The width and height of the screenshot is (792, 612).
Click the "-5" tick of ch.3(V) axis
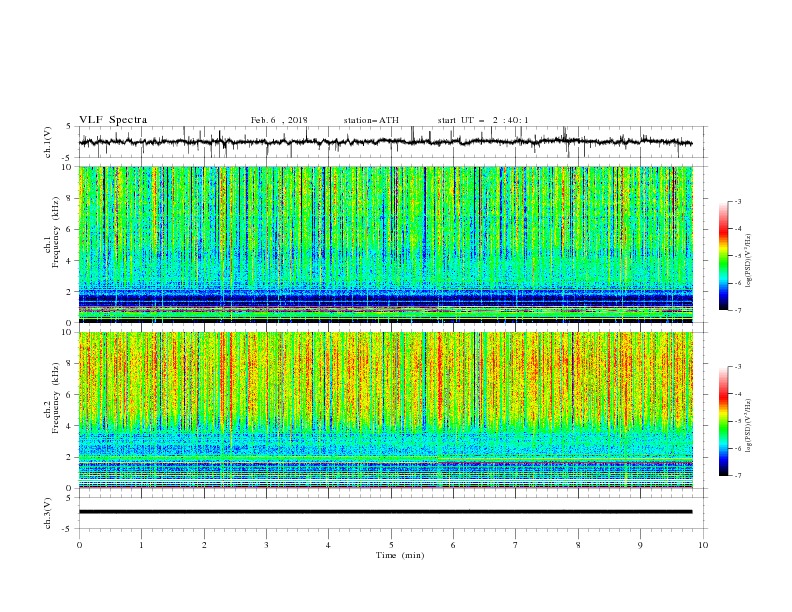point(68,529)
